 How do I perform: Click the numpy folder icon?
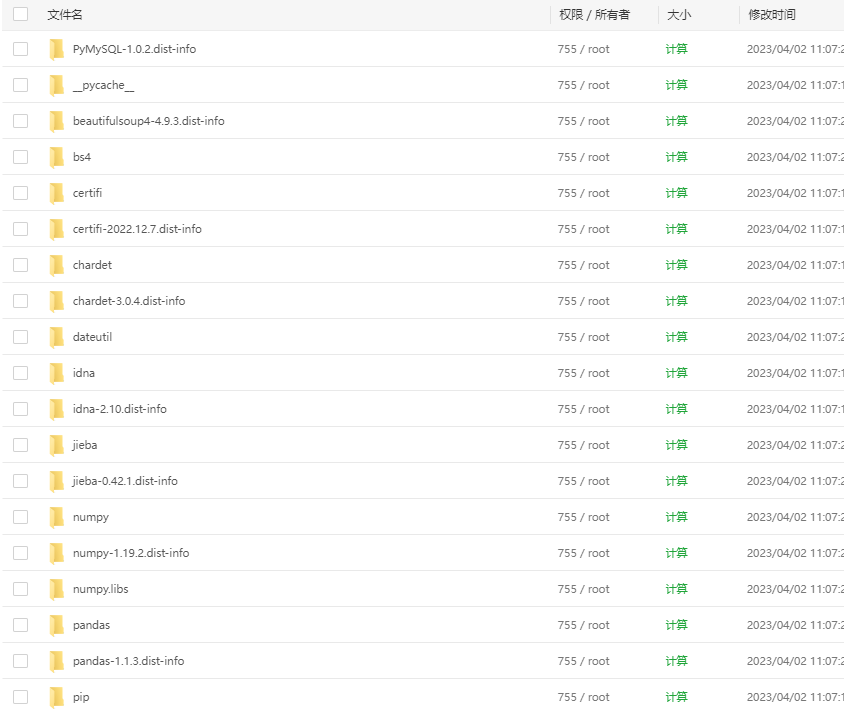coord(57,518)
